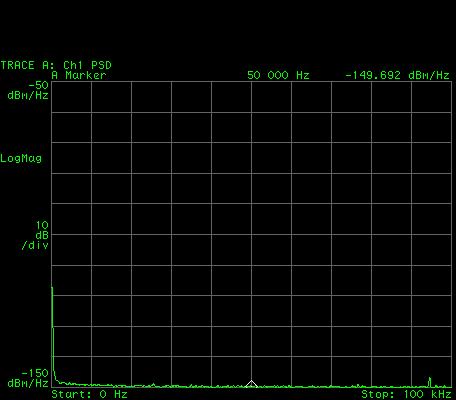Click the 'LogMag' axis format label
This screenshot has width=456, height=400.
click(x=21, y=158)
